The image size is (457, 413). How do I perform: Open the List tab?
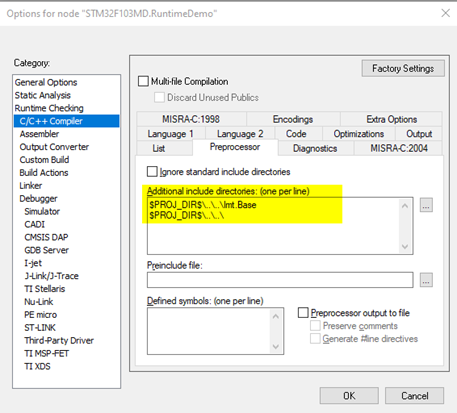[159, 148]
